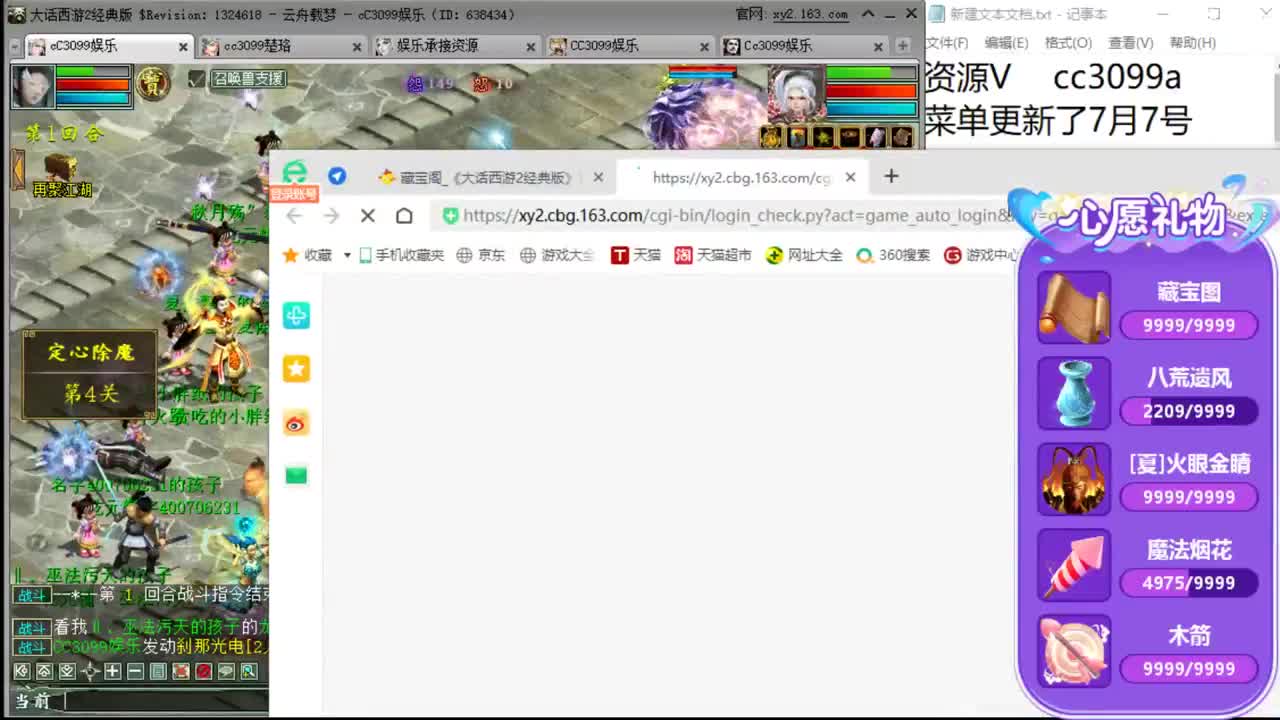The width and height of the screenshot is (1280, 720).
Task: Close the cc3099楚珞 game tab
Action: 357,47
